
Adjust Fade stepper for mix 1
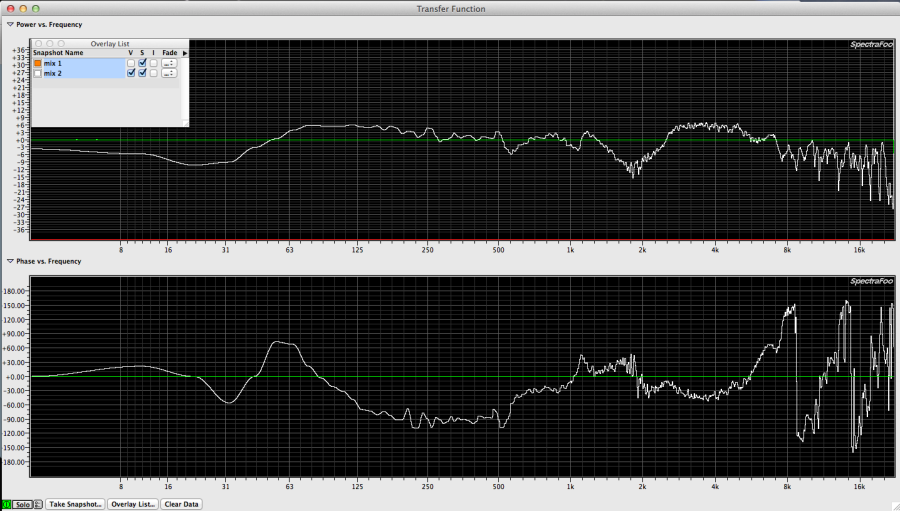click(169, 63)
